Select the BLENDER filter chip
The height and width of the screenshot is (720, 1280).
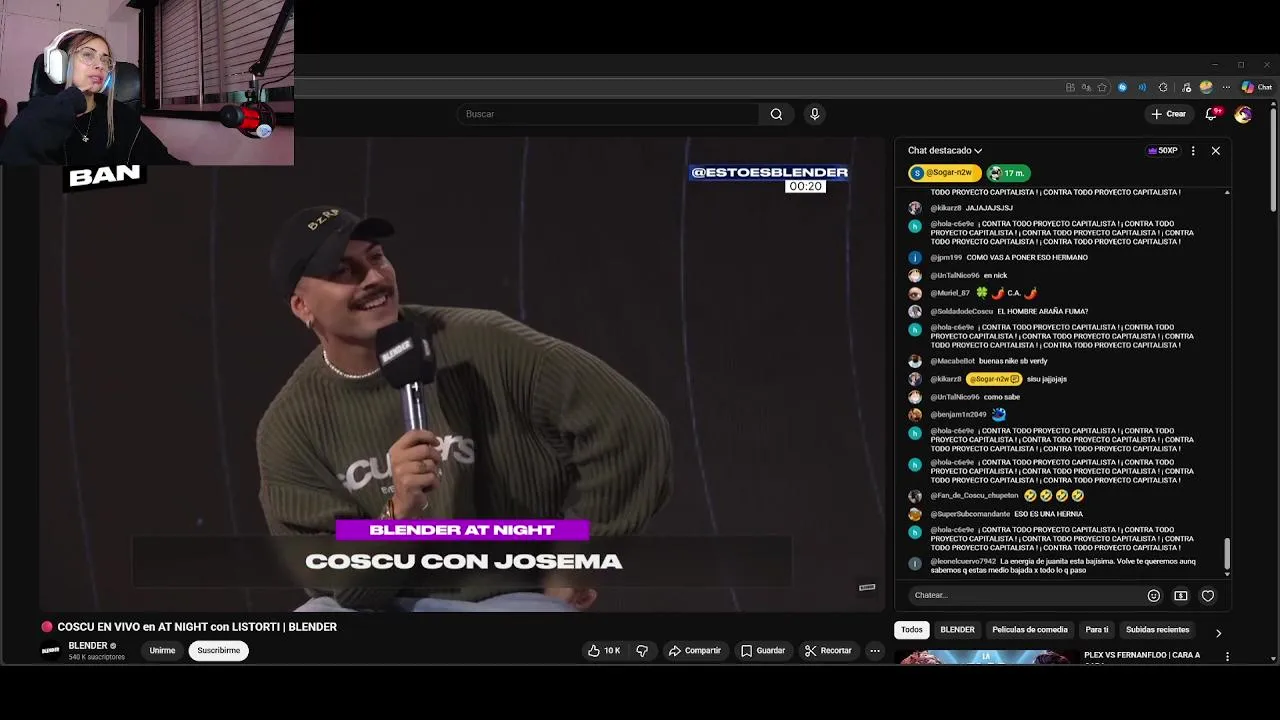coord(957,630)
